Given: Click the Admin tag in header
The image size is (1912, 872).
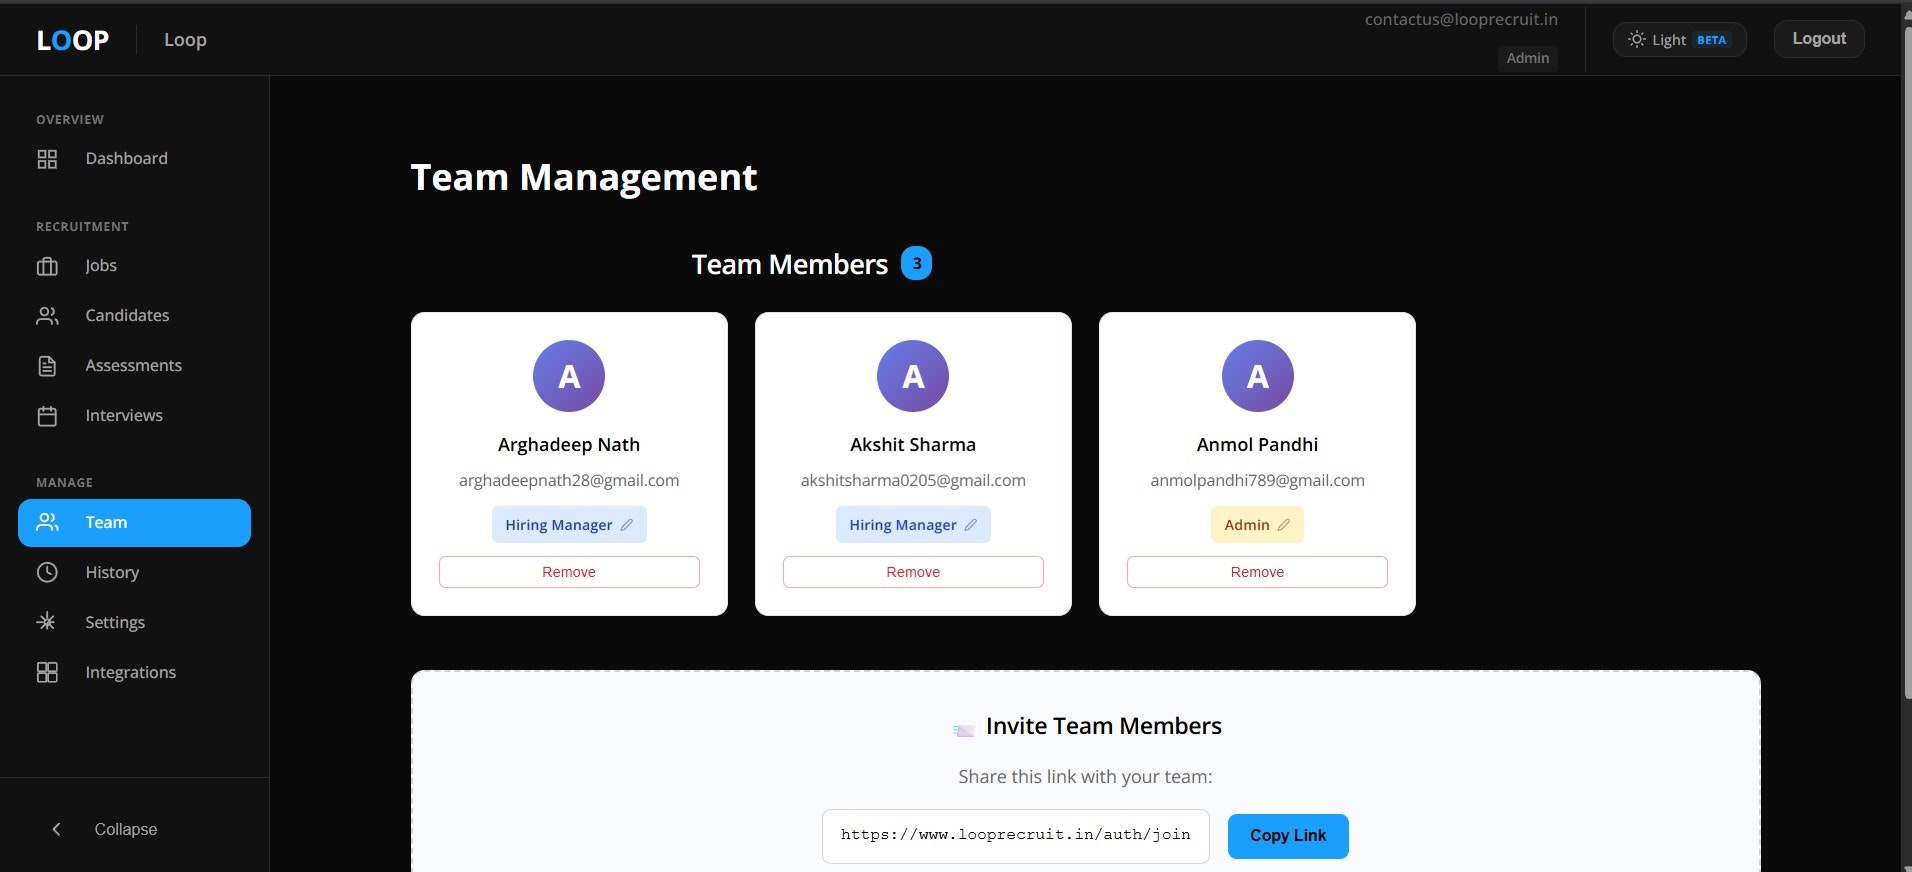Looking at the screenshot, I should (x=1528, y=58).
